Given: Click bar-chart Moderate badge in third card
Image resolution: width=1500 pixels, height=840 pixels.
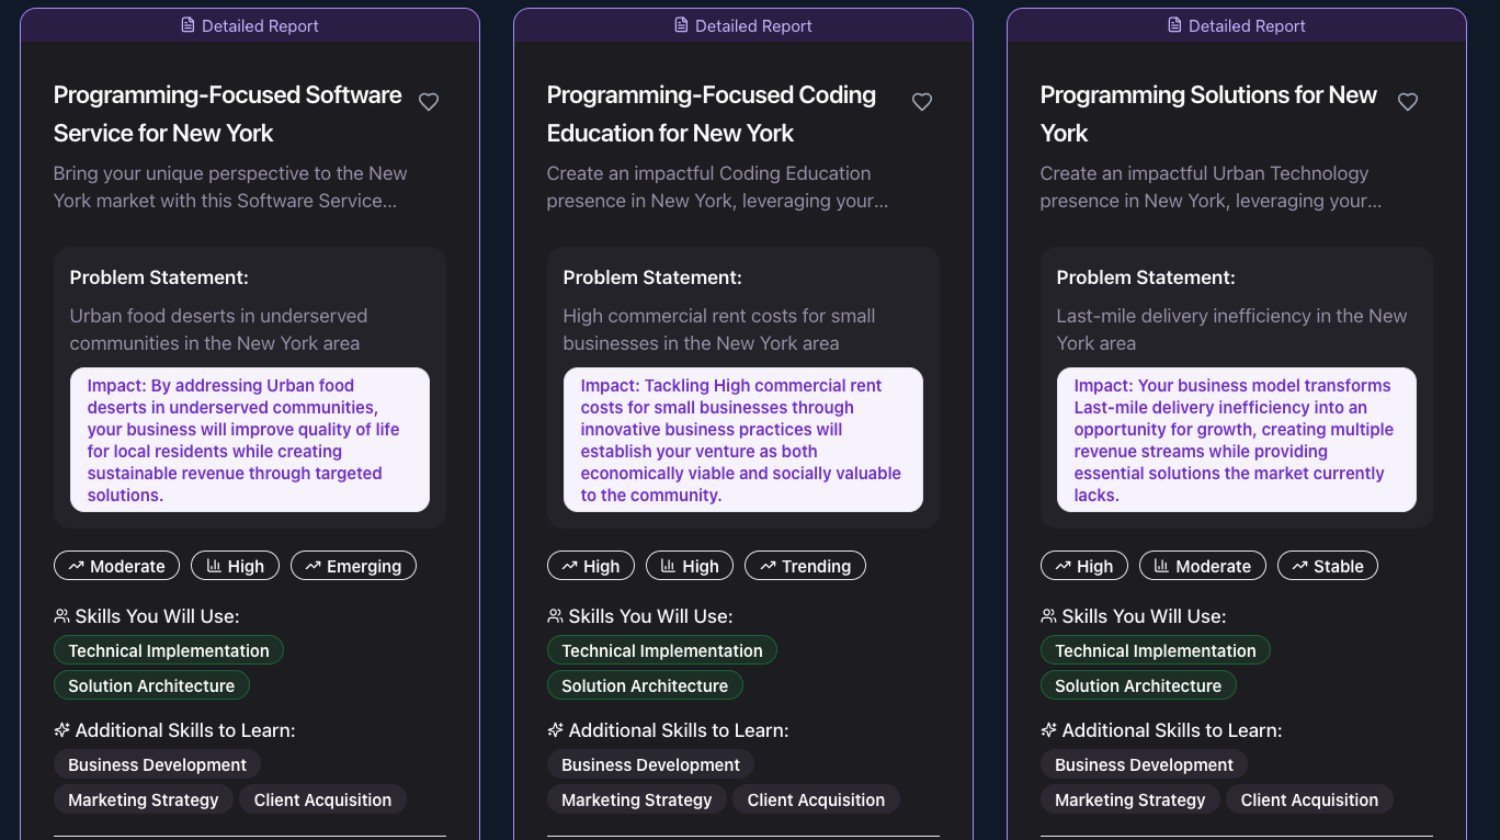Looking at the screenshot, I should tap(1202, 566).
